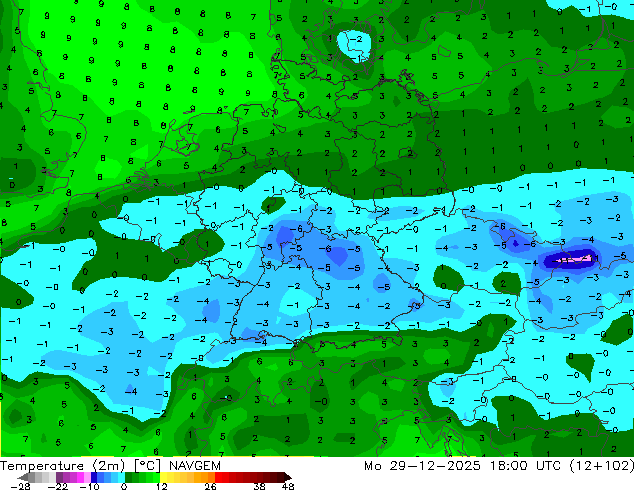Click the darkest green legend swatch above 0
Image resolution: width=634 pixels, height=490 pixels.
pyautogui.click(x=129, y=477)
